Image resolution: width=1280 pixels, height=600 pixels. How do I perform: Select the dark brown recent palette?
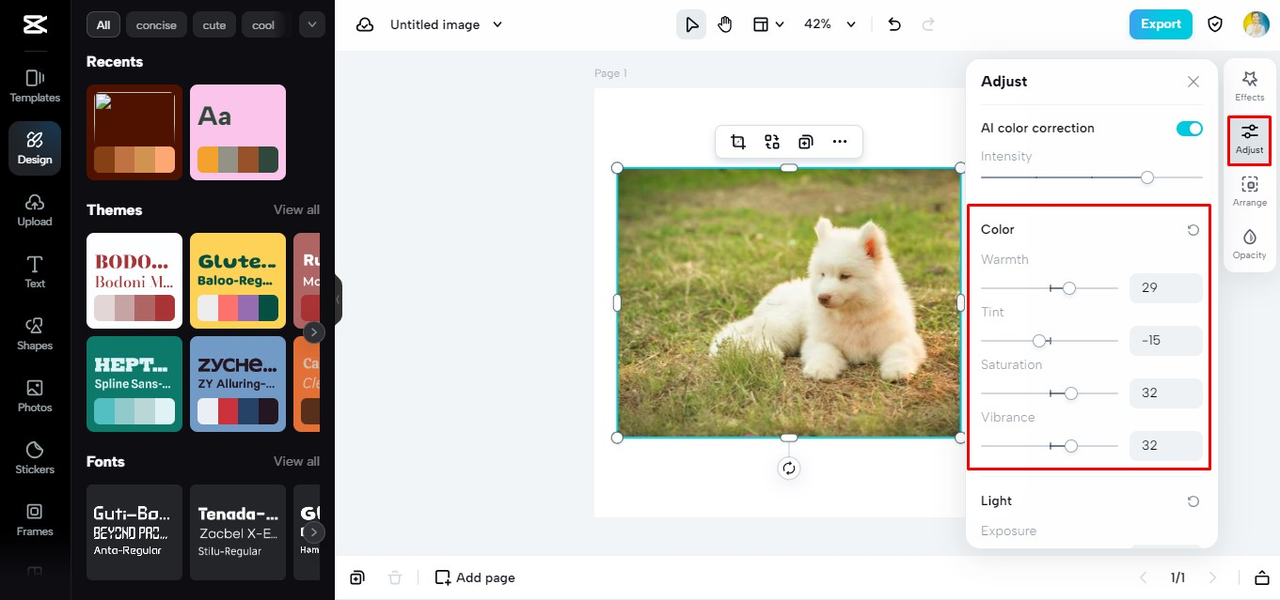(x=135, y=132)
